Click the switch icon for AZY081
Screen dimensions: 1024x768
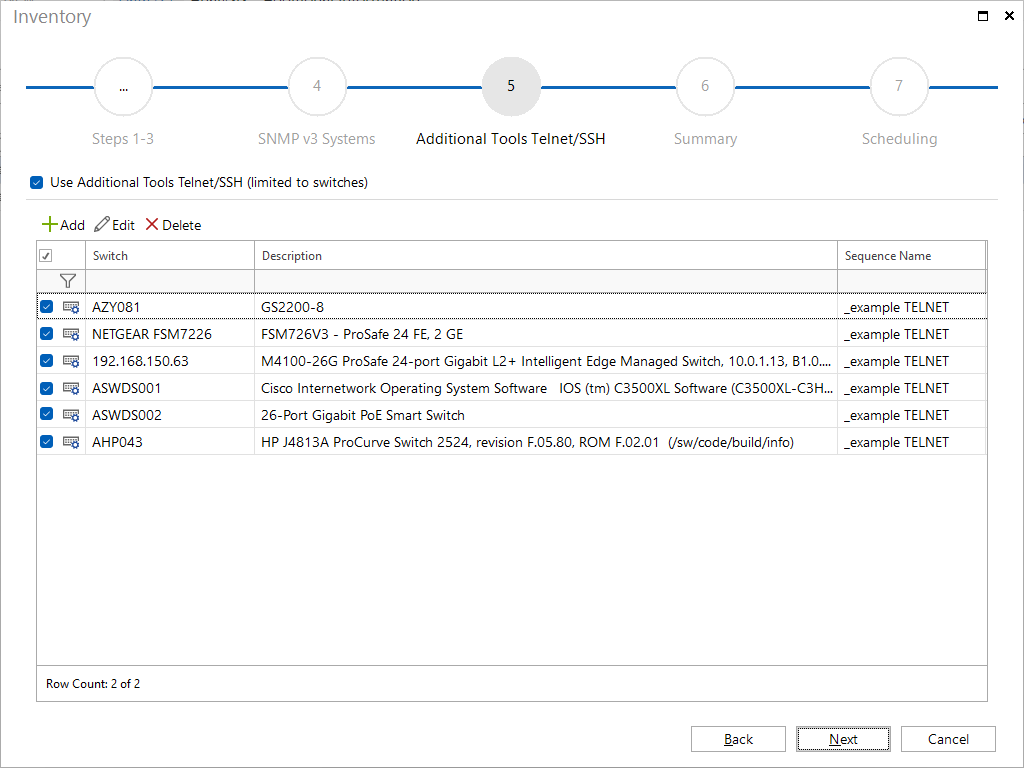click(71, 307)
